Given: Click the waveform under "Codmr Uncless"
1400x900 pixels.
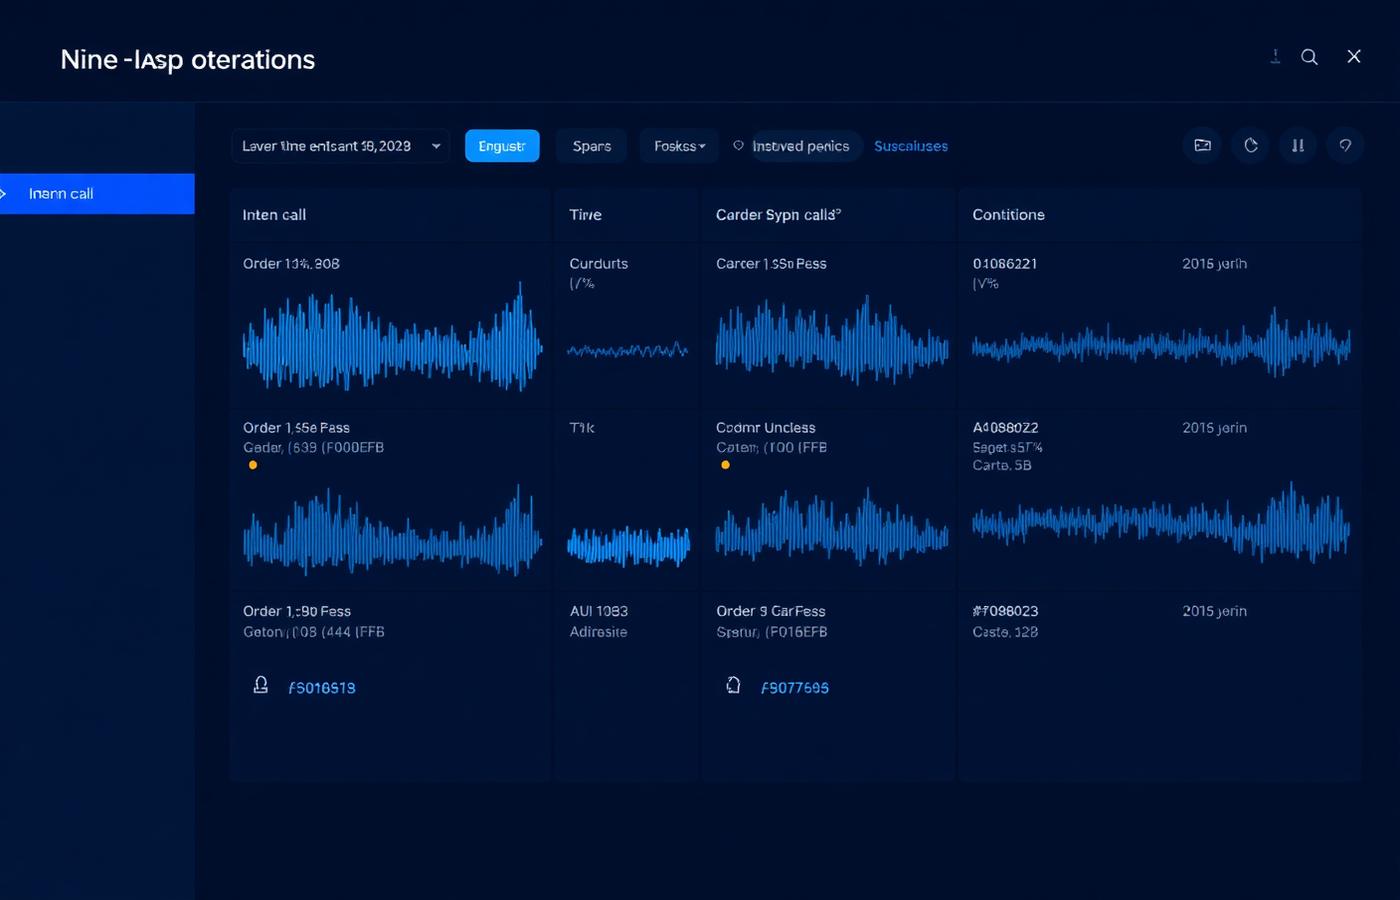Looking at the screenshot, I should (832, 528).
